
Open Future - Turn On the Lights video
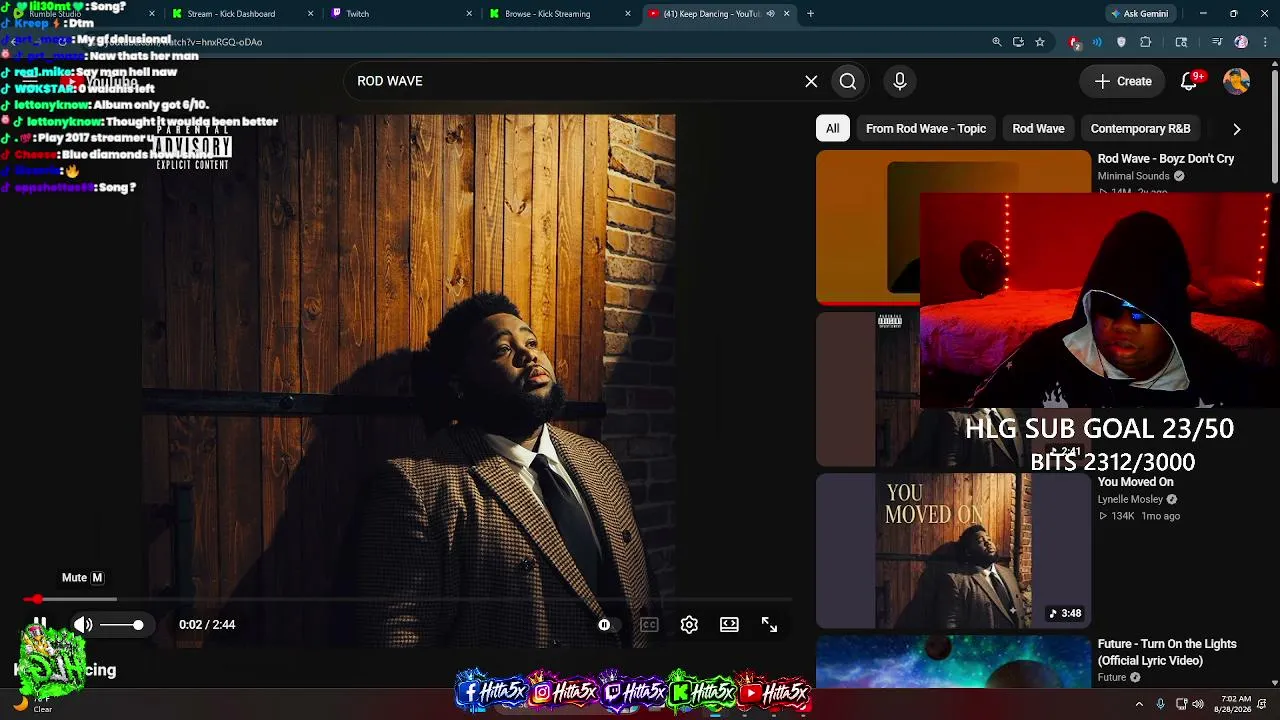point(1167,652)
